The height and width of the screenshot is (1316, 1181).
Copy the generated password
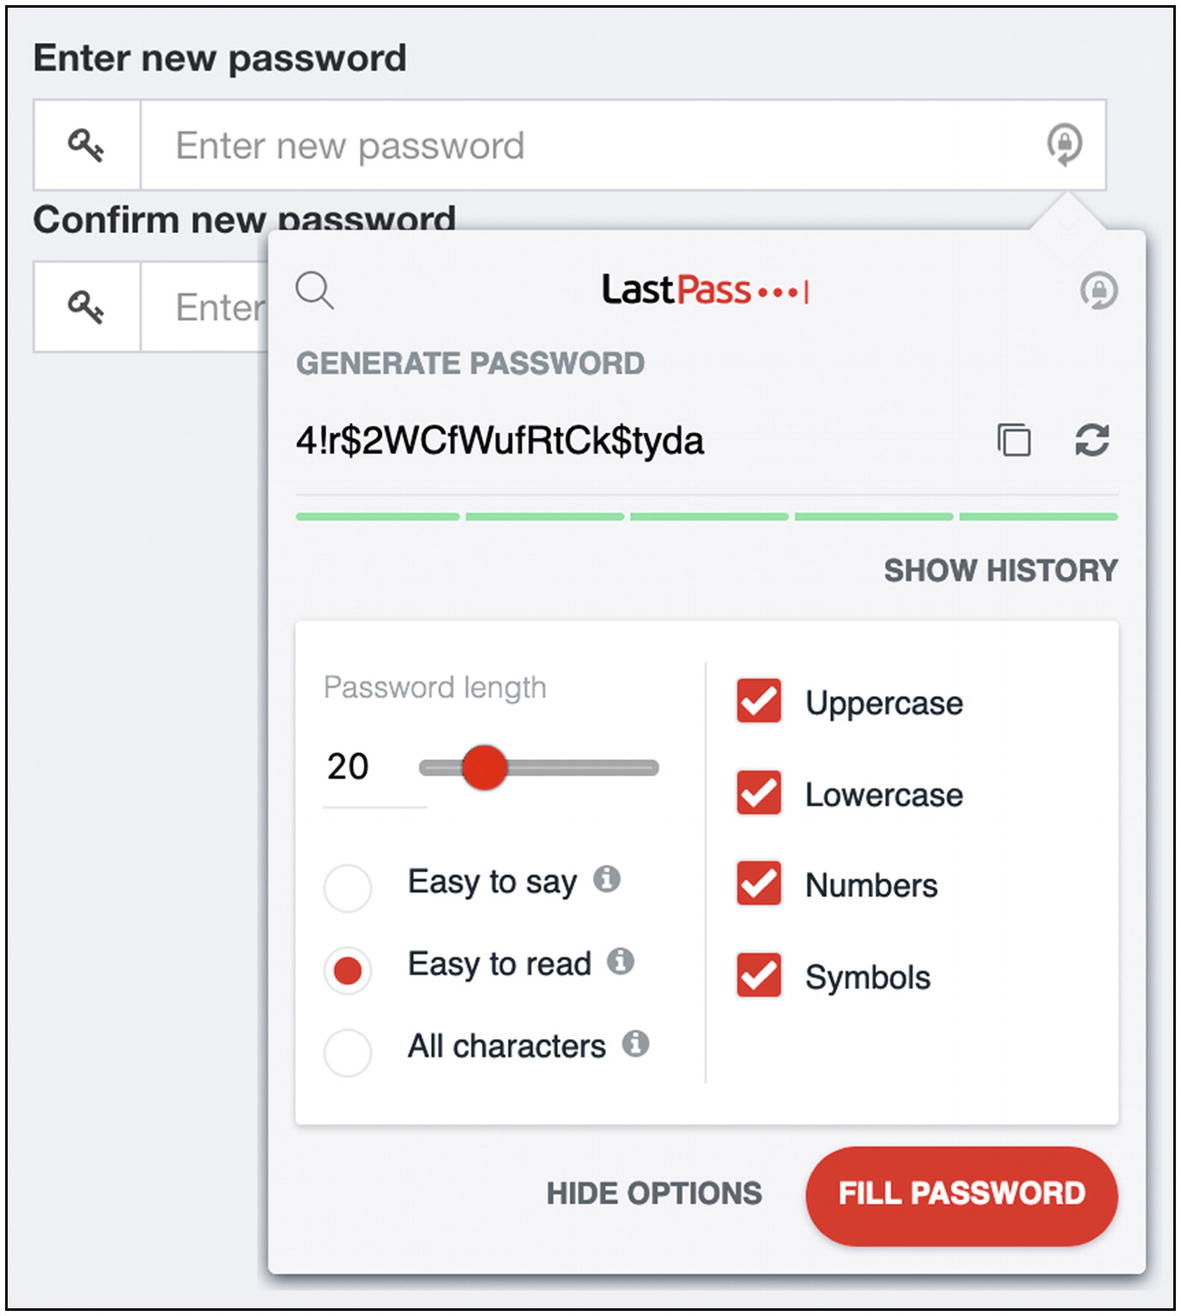1014,440
